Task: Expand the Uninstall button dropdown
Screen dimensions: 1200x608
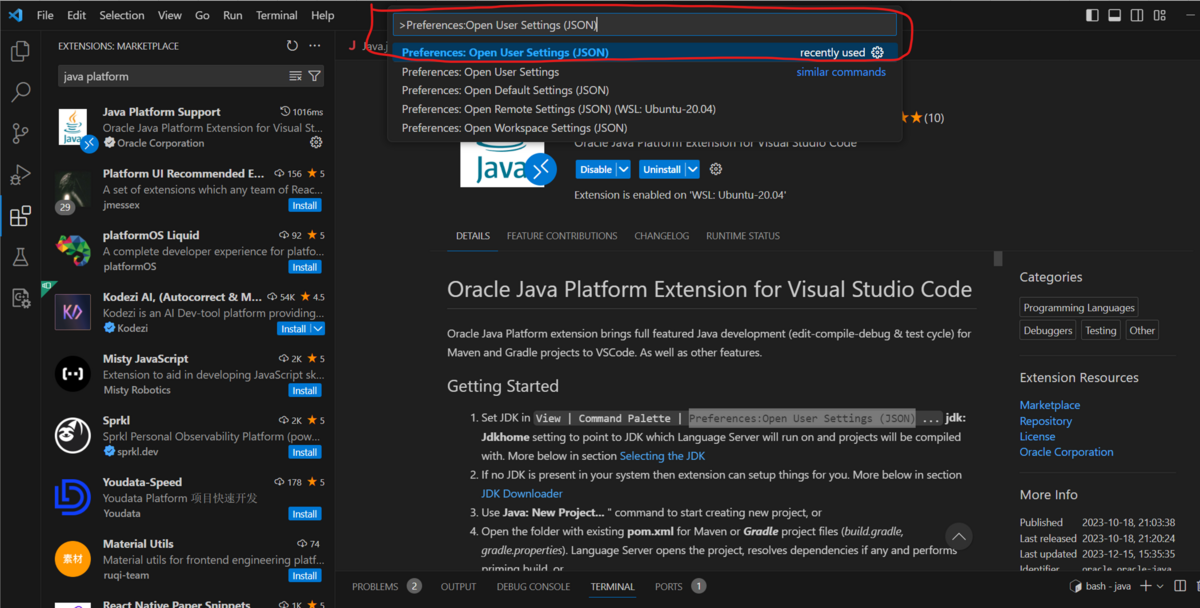Action: 692,170
